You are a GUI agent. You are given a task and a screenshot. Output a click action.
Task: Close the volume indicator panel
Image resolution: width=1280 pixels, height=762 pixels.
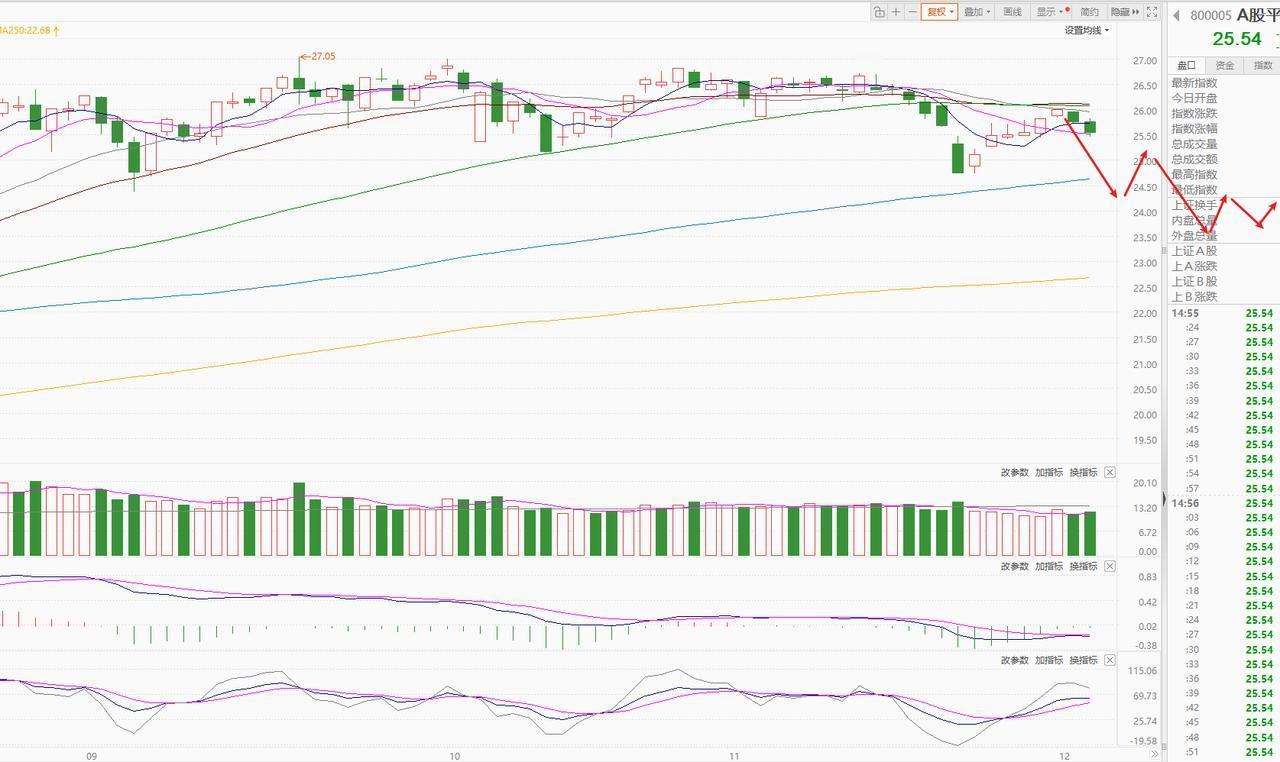[x=1110, y=472]
